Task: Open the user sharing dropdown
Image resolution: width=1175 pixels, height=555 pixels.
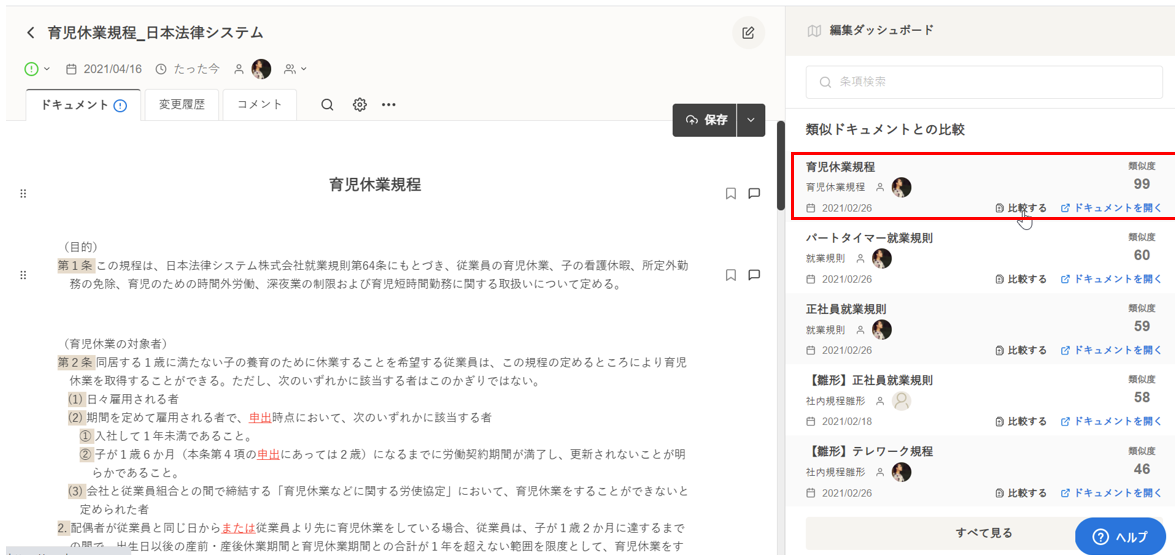Action: pyautogui.click(x=296, y=69)
